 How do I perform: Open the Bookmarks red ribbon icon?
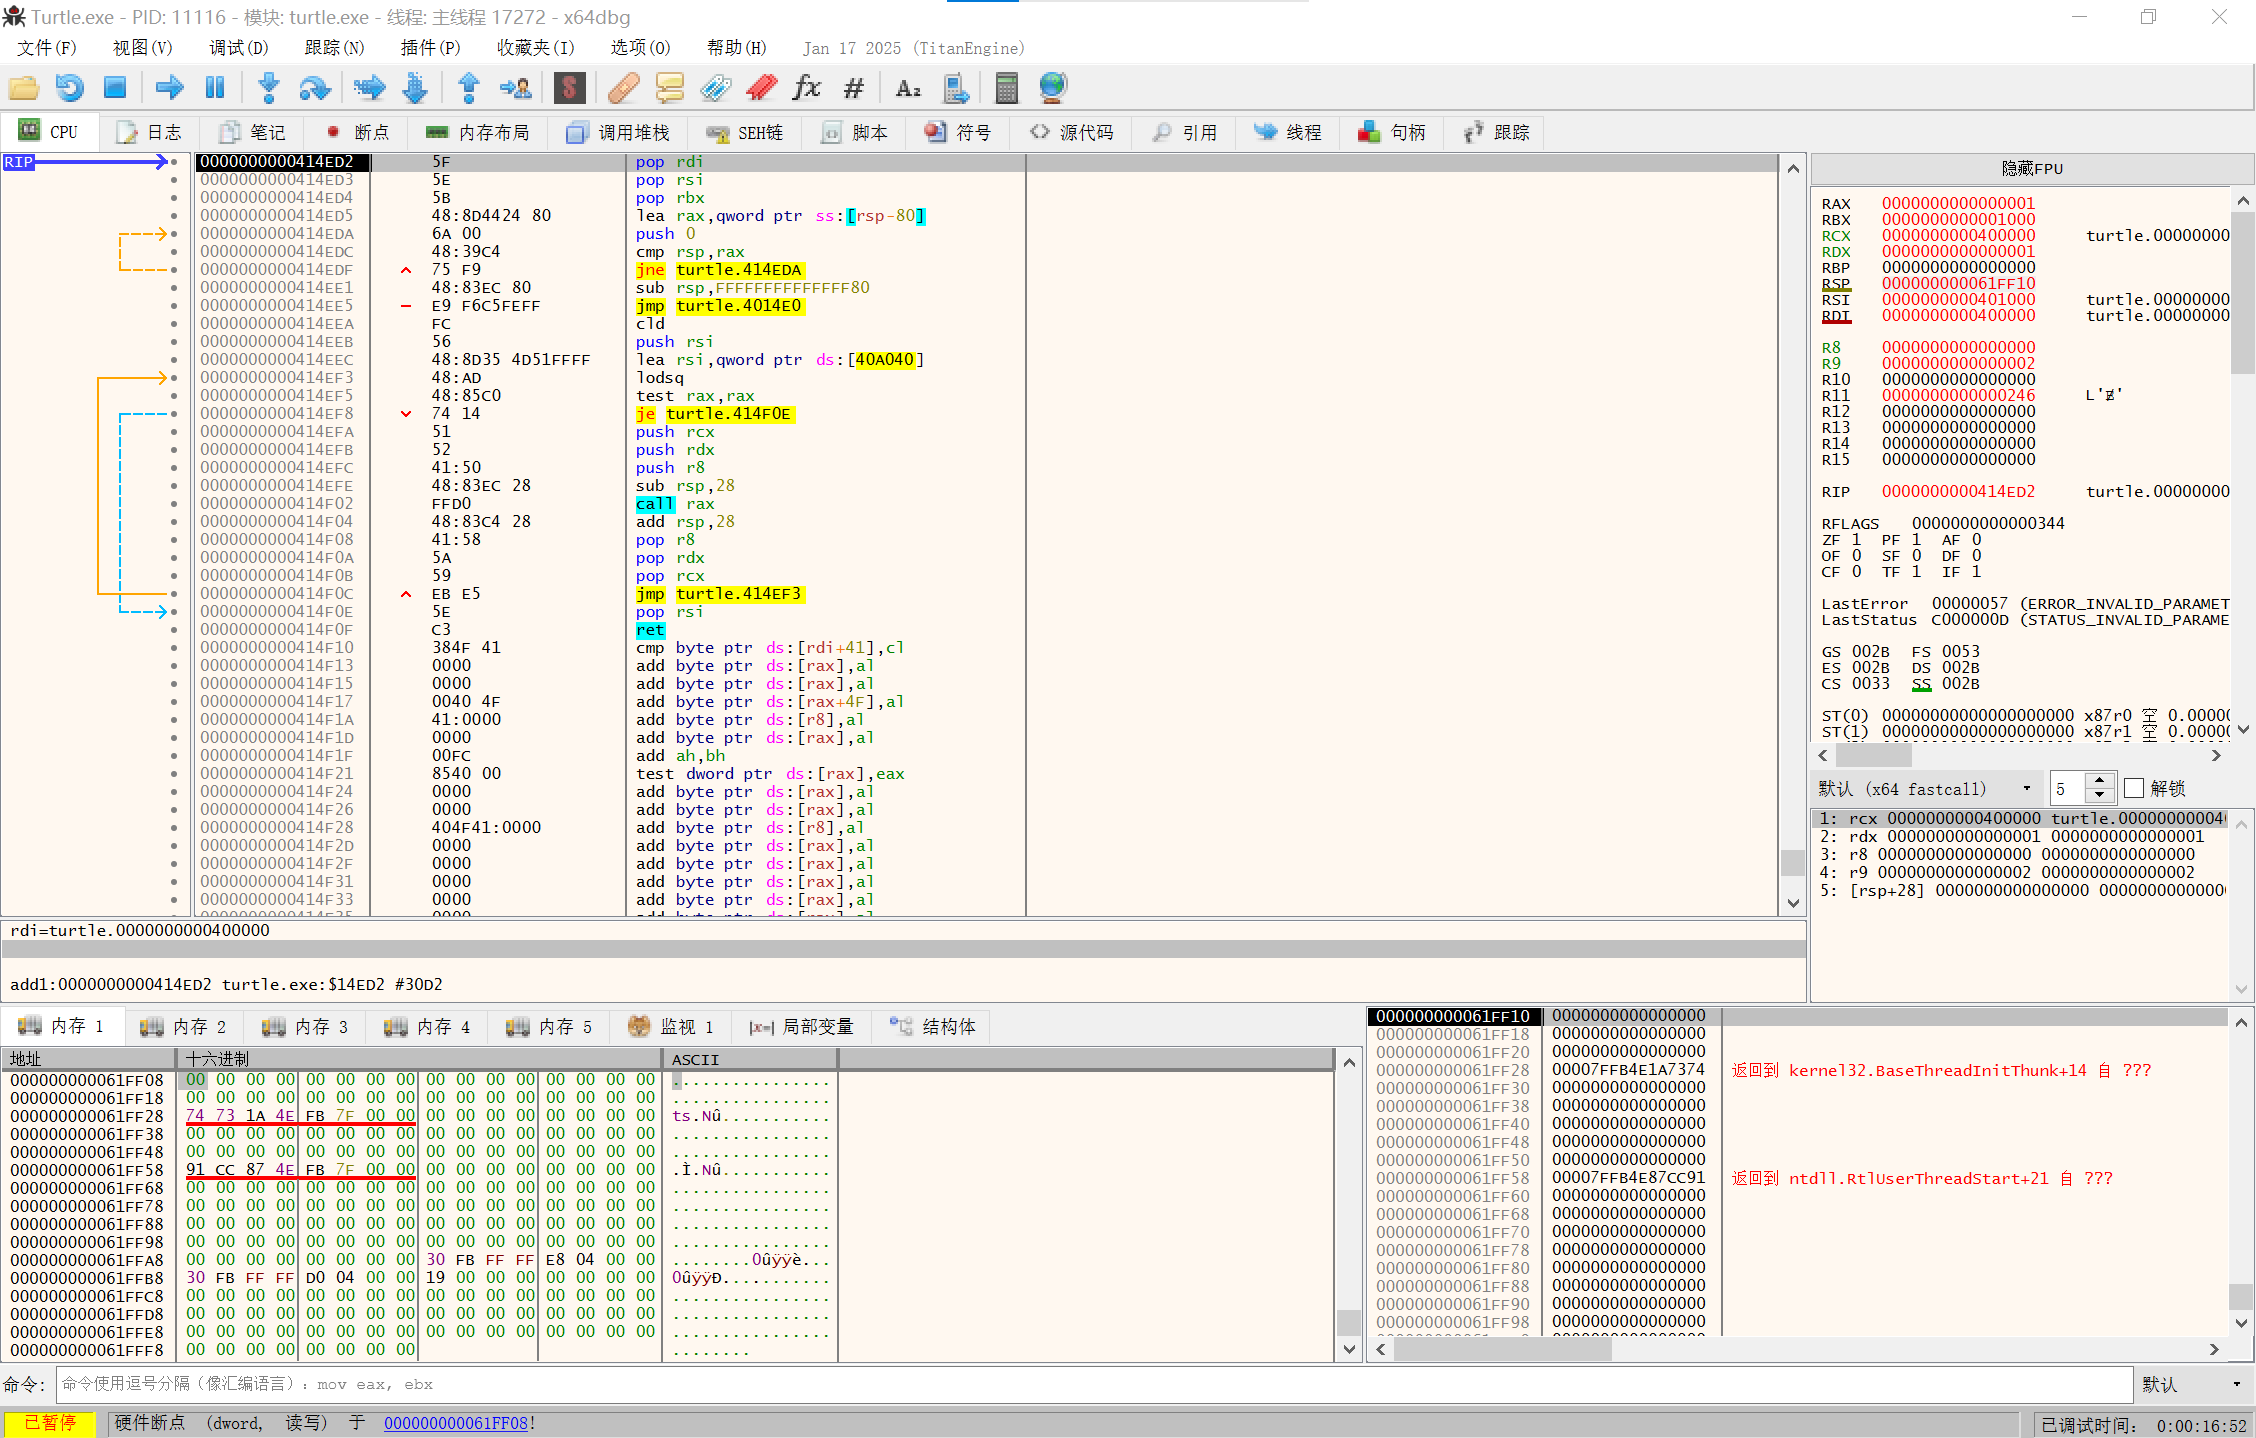761,88
